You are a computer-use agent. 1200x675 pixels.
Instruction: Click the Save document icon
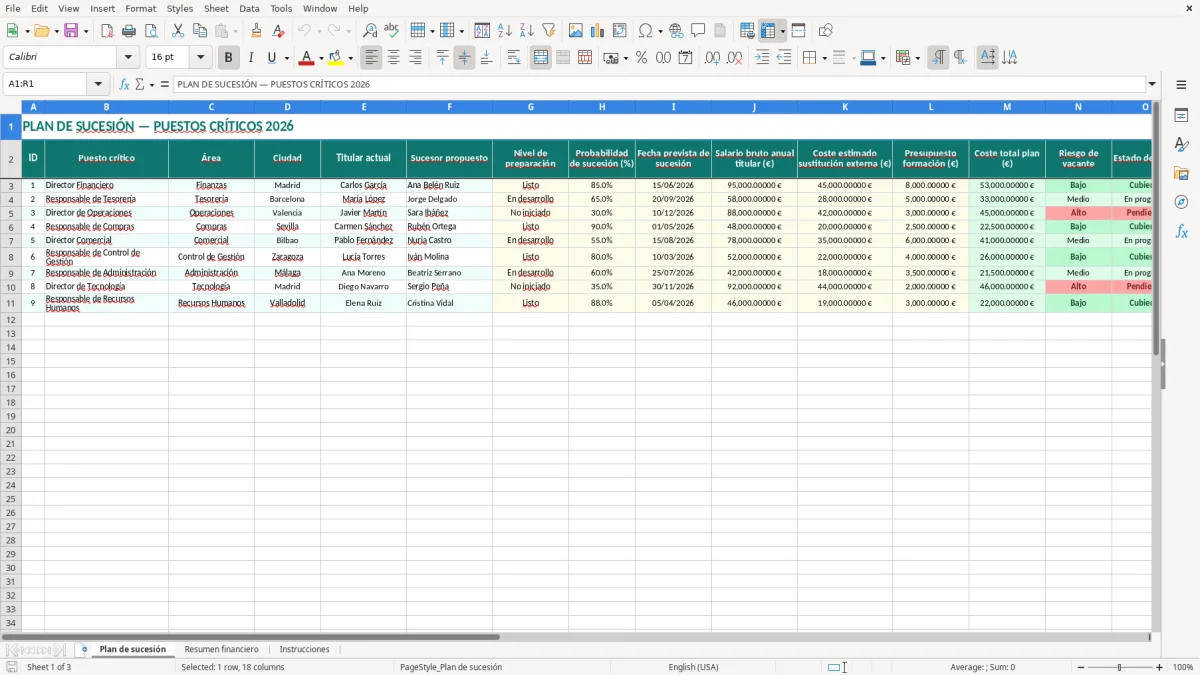70,31
